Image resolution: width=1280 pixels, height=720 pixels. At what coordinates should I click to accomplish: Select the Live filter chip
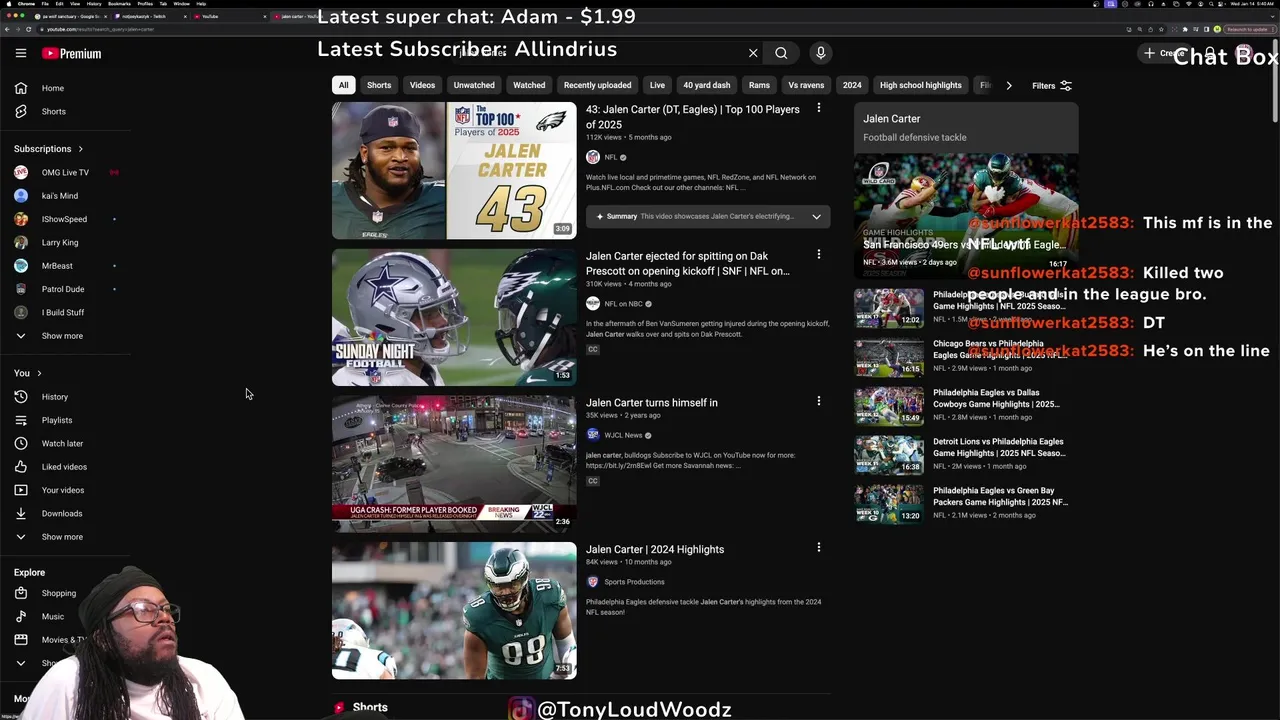657,86
